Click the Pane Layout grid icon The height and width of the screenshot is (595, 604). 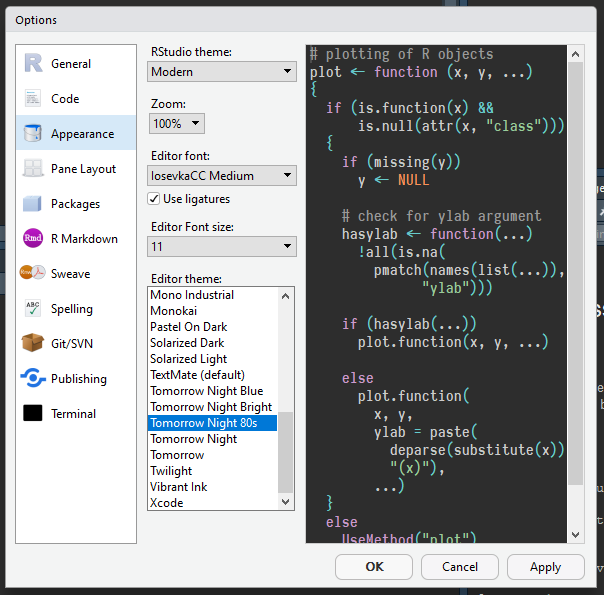[x=33, y=168]
